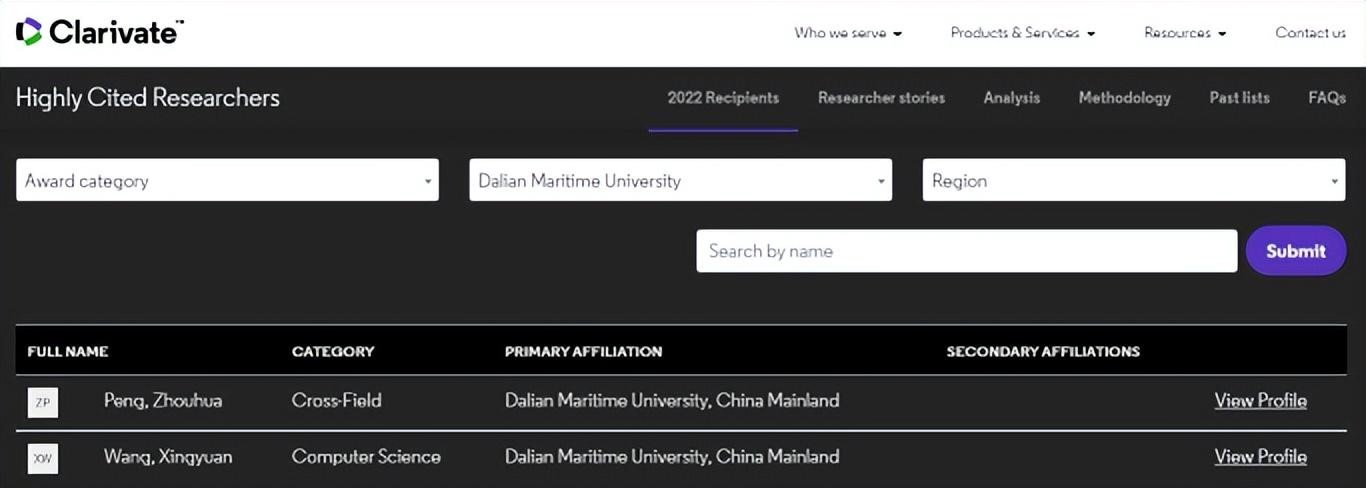This screenshot has height=488, width=1366.
Task: Open the Dalian Maritime University institution dropdown
Action: (680, 181)
